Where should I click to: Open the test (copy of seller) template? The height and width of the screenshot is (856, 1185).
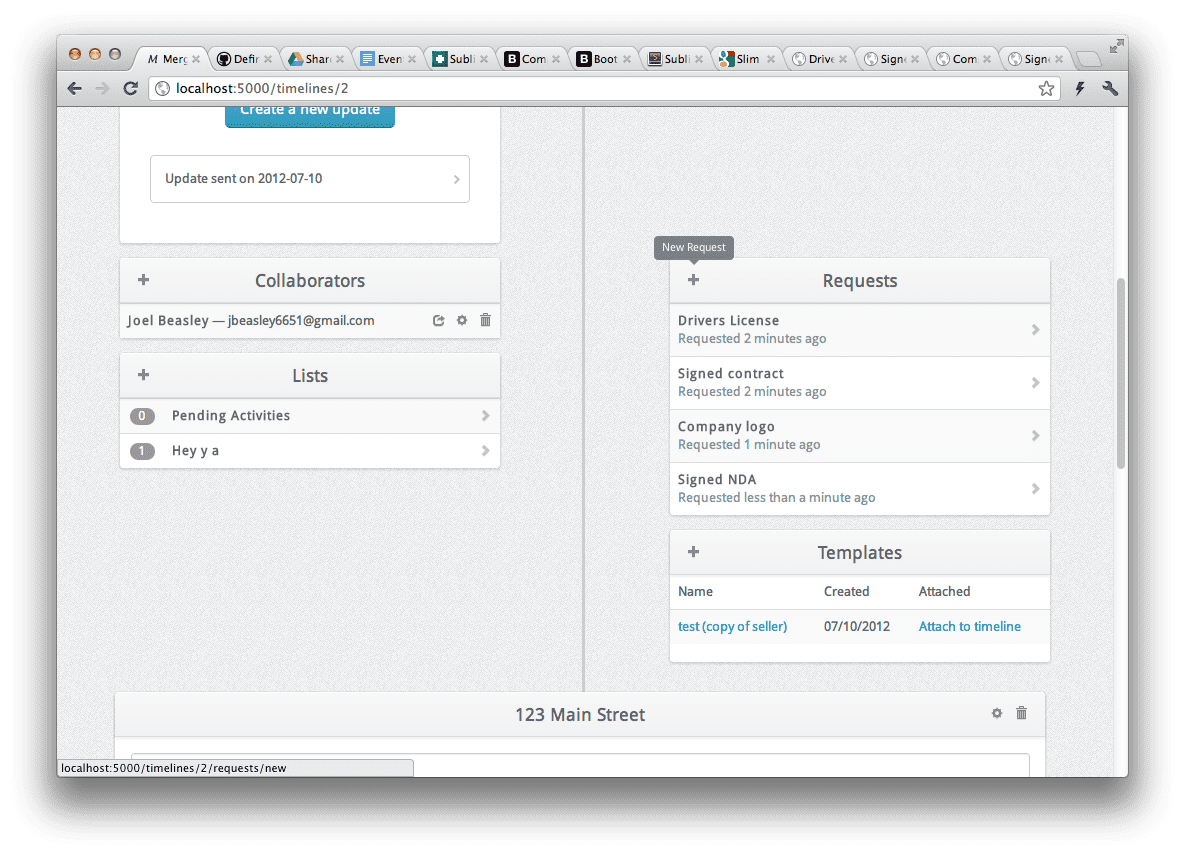732,626
